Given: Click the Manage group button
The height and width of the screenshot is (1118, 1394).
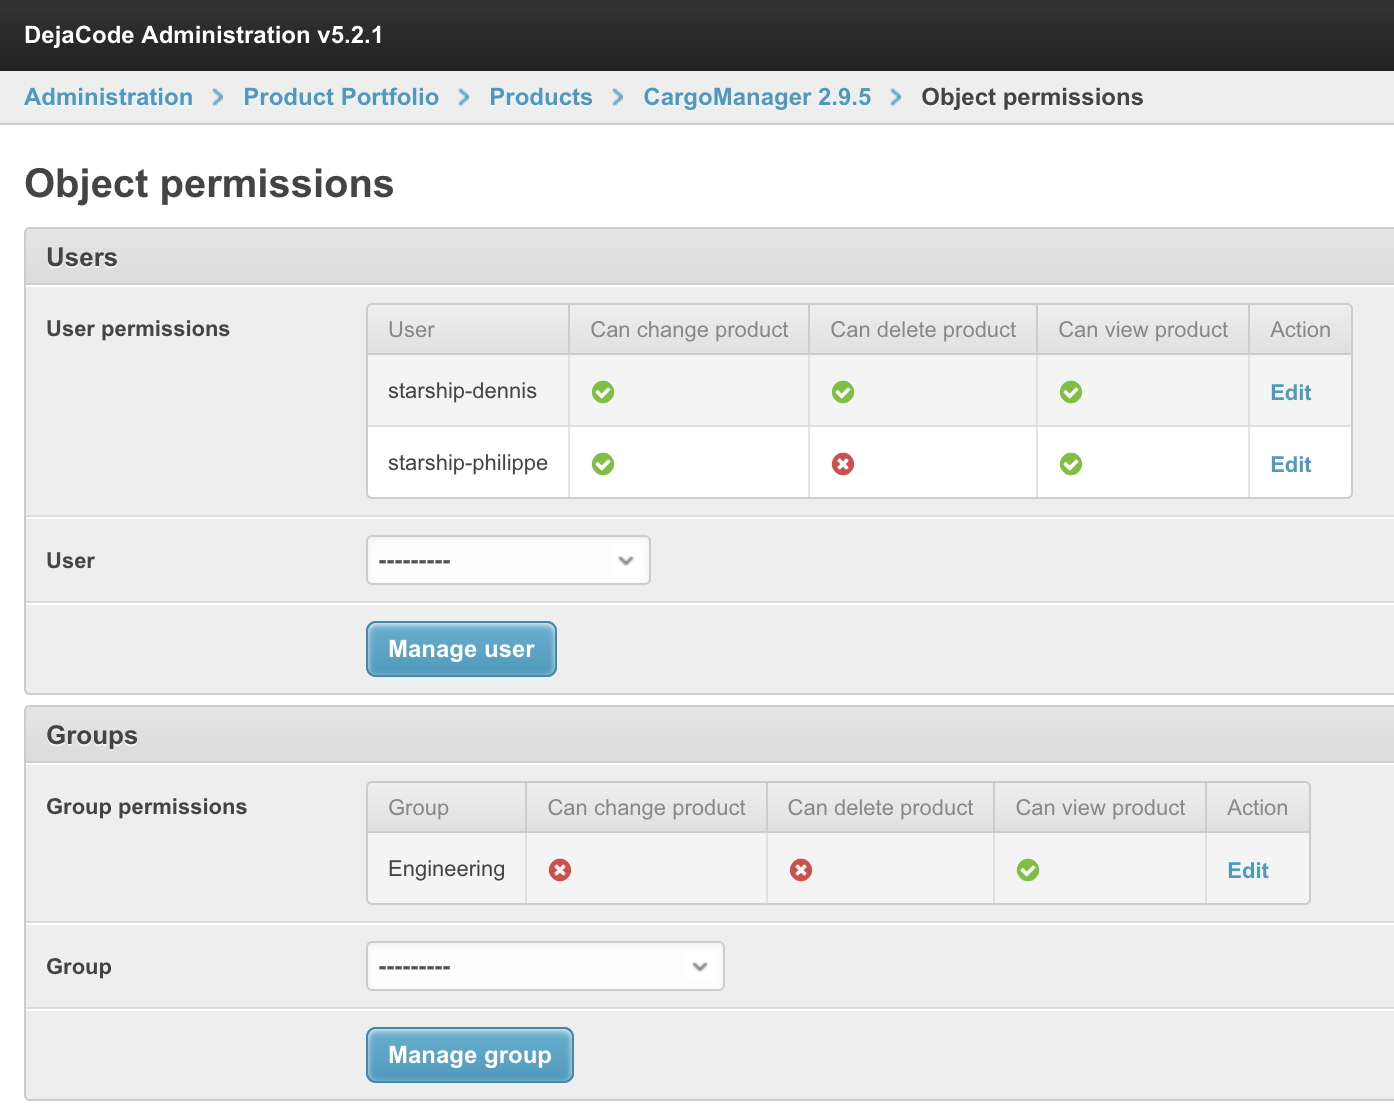Looking at the screenshot, I should pyautogui.click(x=470, y=1055).
